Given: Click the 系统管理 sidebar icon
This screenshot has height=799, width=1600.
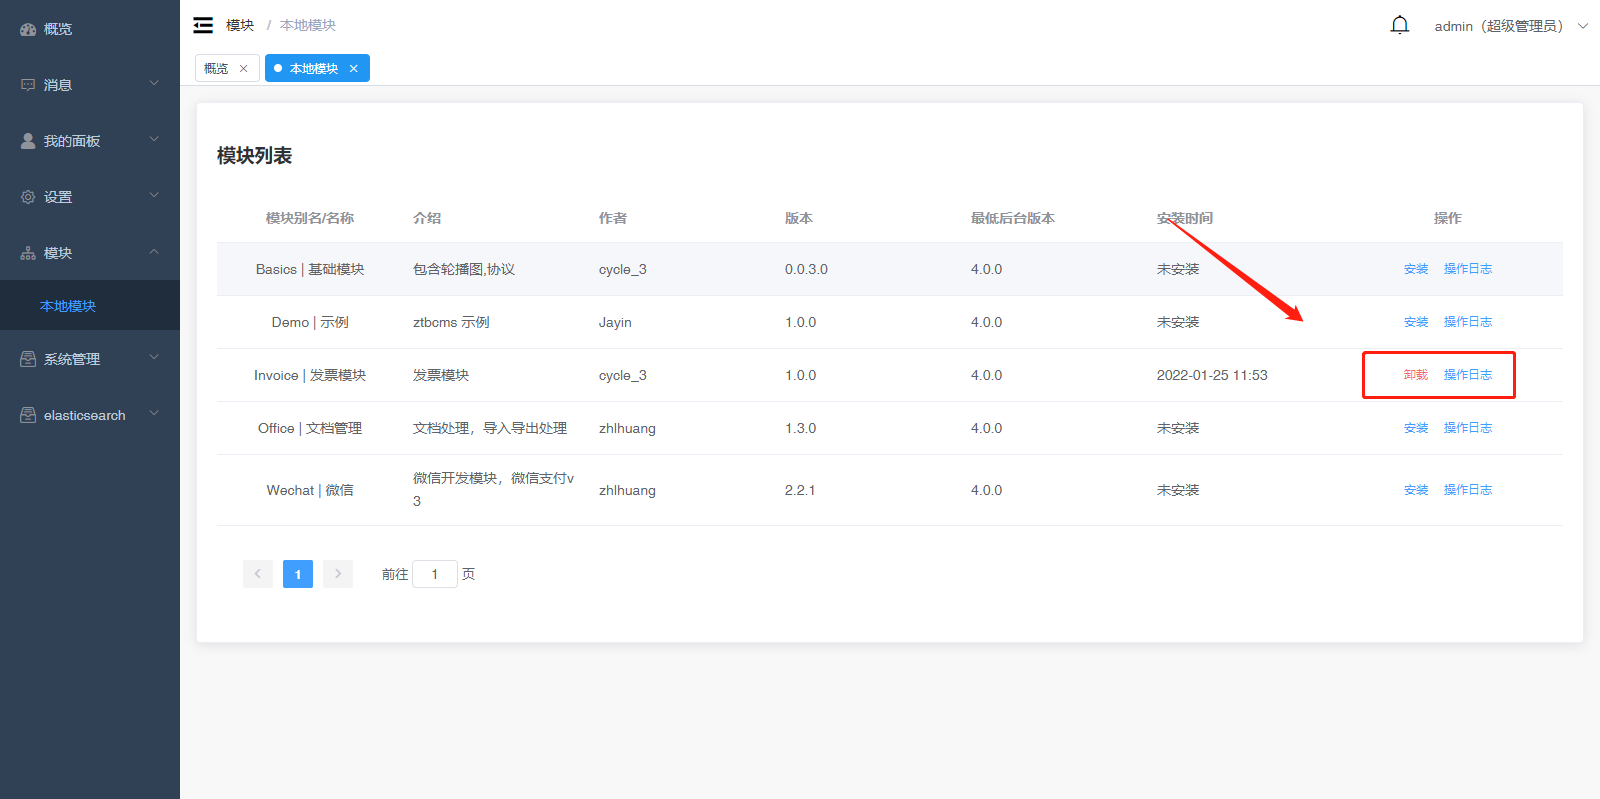Looking at the screenshot, I should pyautogui.click(x=28, y=359).
